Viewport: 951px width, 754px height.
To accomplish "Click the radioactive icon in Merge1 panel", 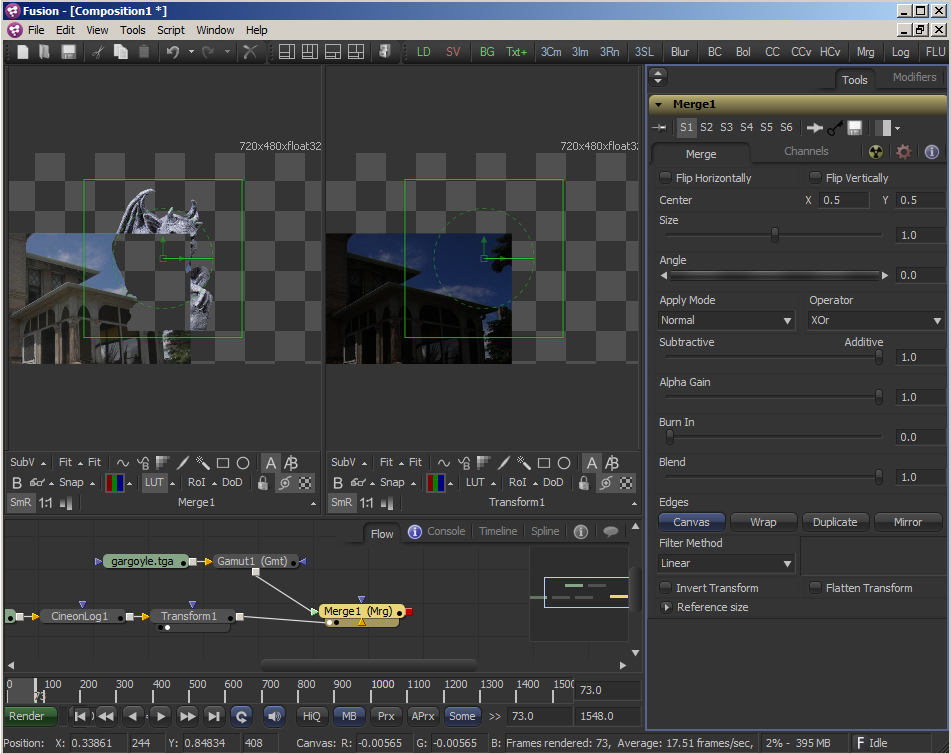I will tap(876, 152).
